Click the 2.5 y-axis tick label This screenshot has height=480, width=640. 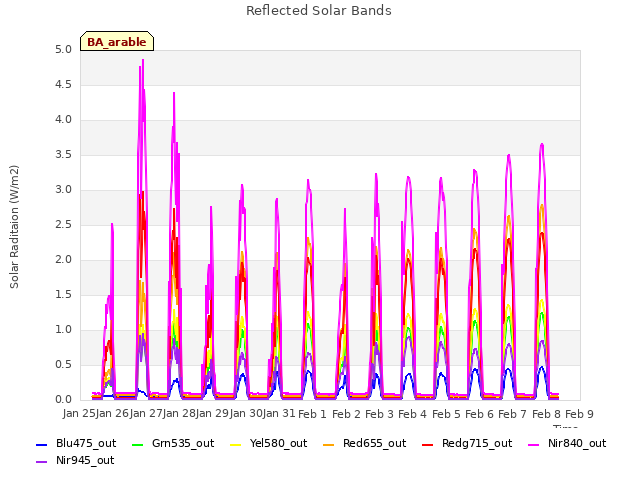(63, 224)
